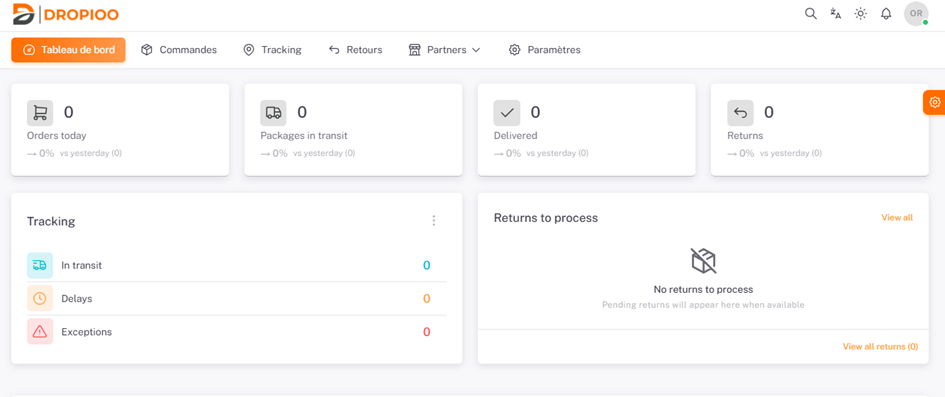
Task: Click the Delays count 0
Action: click(x=427, y=299)
